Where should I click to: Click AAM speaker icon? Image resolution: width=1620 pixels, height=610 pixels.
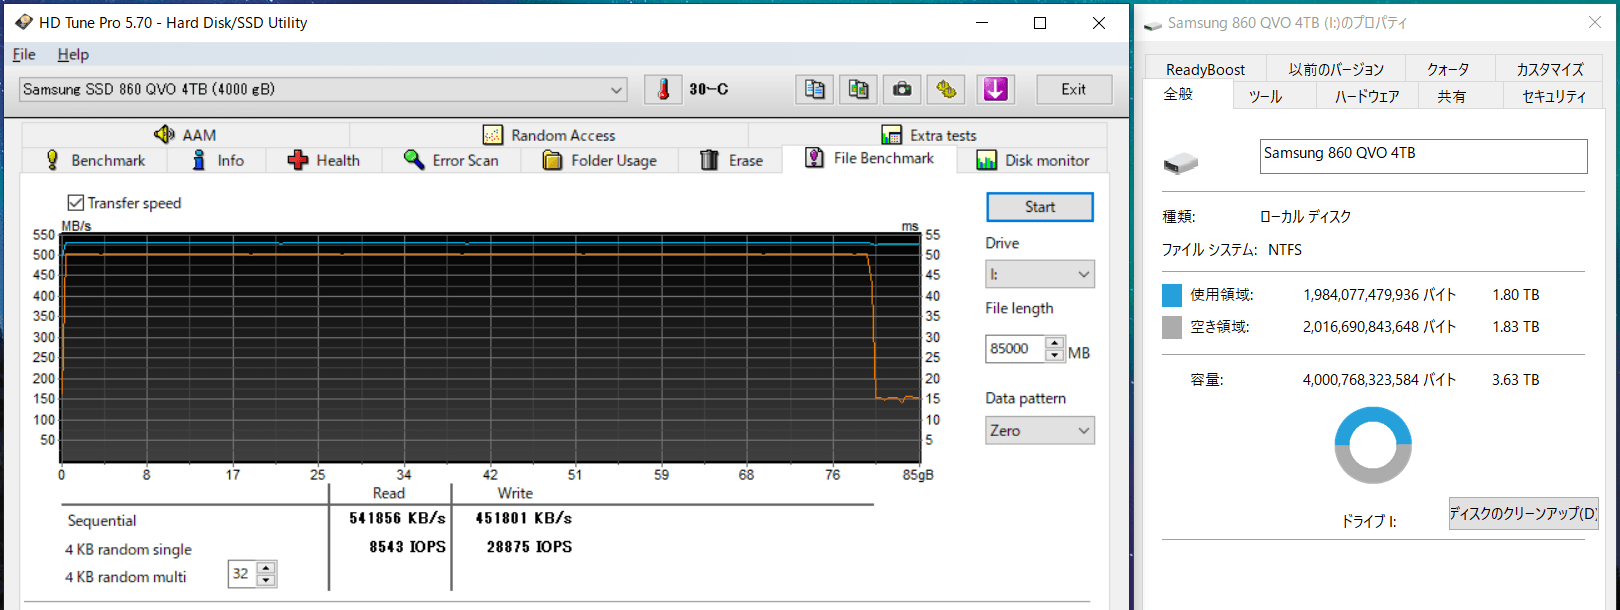pos(164,134)
